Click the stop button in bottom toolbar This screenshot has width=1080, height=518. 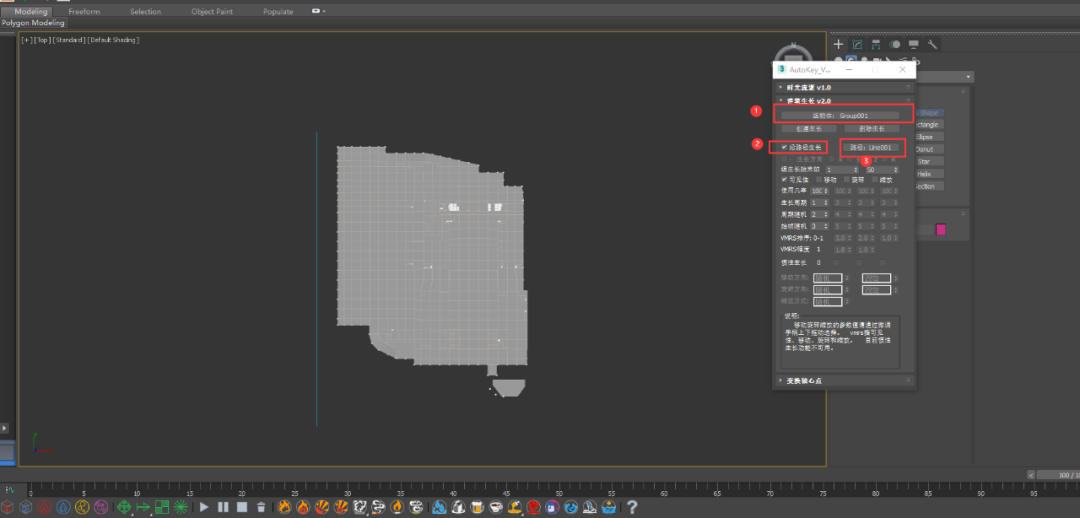tap(242, 507)
